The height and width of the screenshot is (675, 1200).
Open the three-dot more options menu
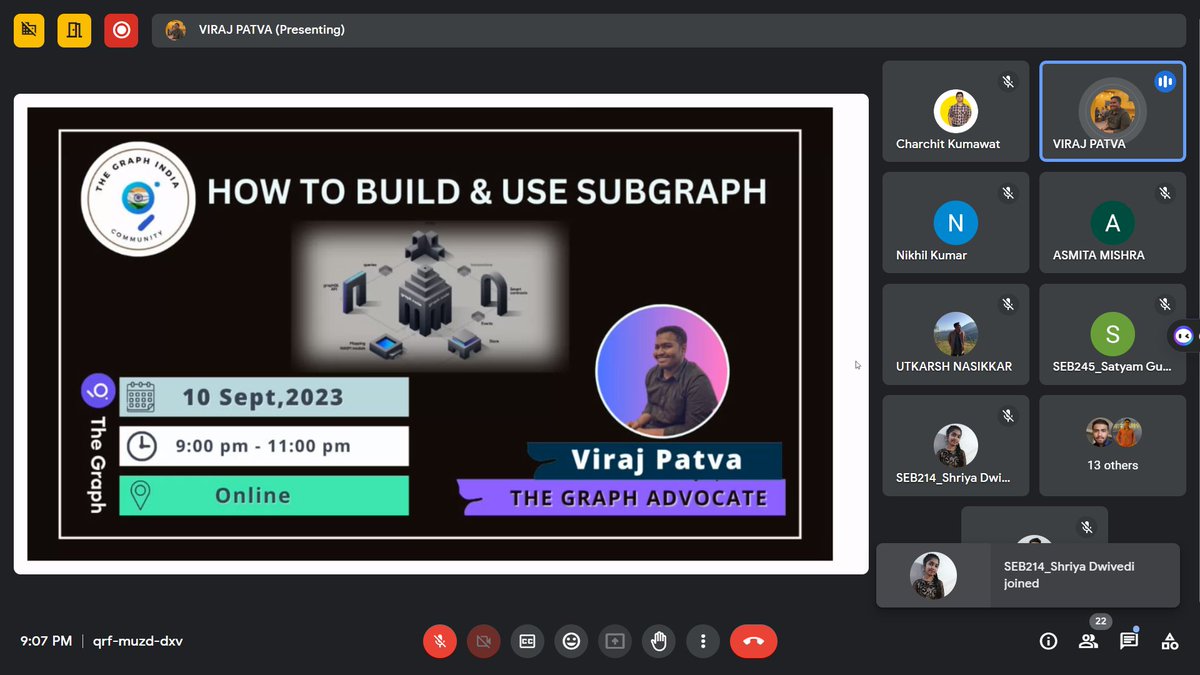coord(703,641)
